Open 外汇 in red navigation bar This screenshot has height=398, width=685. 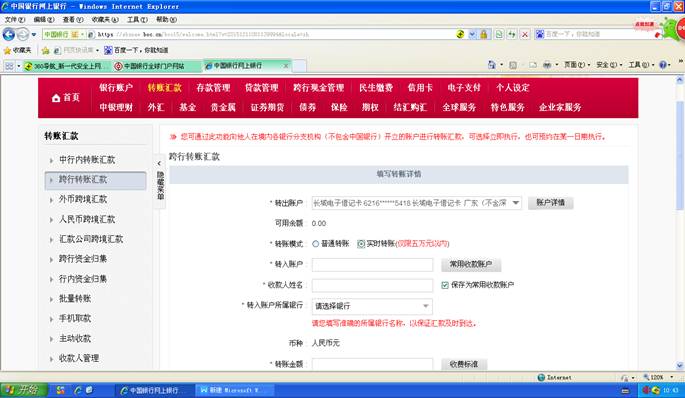click(156, 107)
